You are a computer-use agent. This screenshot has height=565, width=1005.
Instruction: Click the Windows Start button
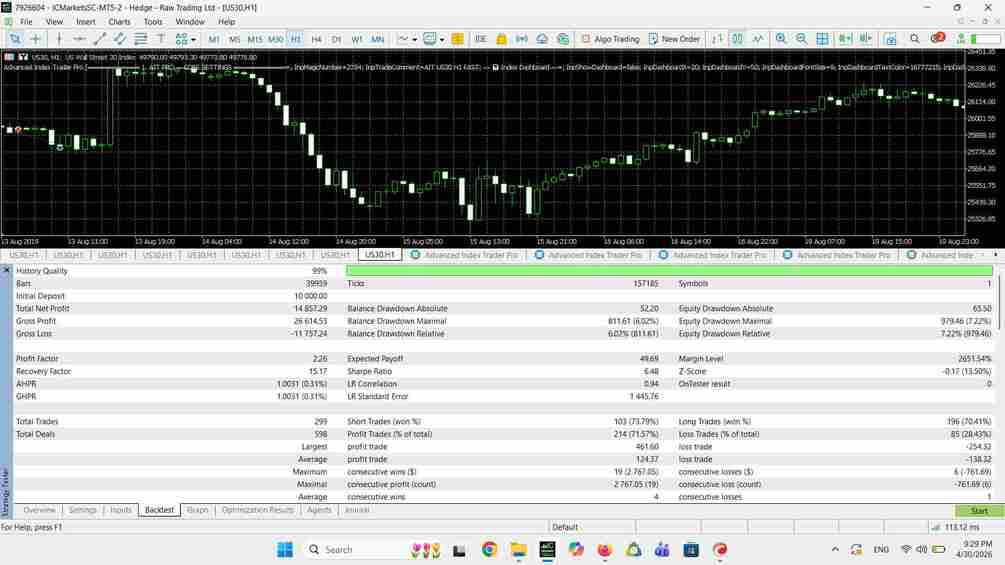click(x=285, y=550)
